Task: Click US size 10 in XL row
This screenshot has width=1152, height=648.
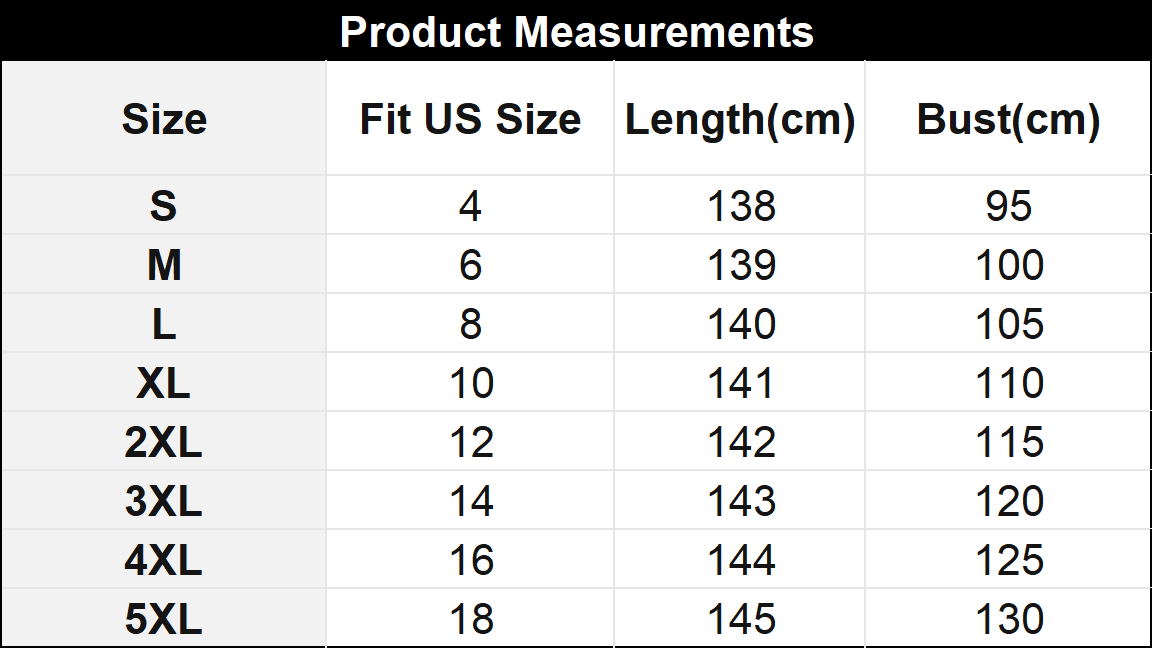Action: pos(470,383)
